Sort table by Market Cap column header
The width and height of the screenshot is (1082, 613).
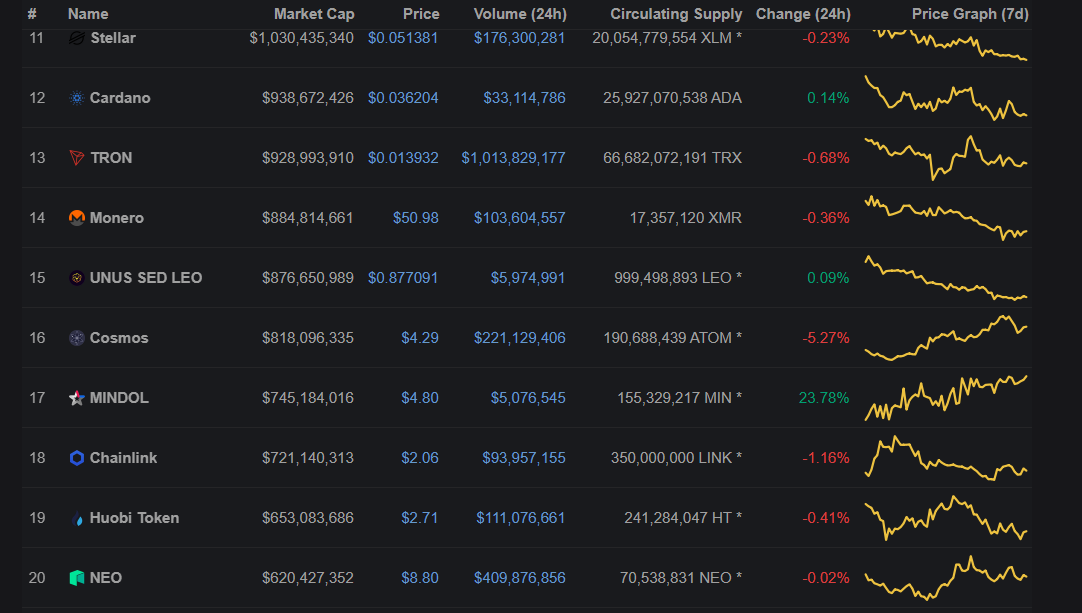314,14
